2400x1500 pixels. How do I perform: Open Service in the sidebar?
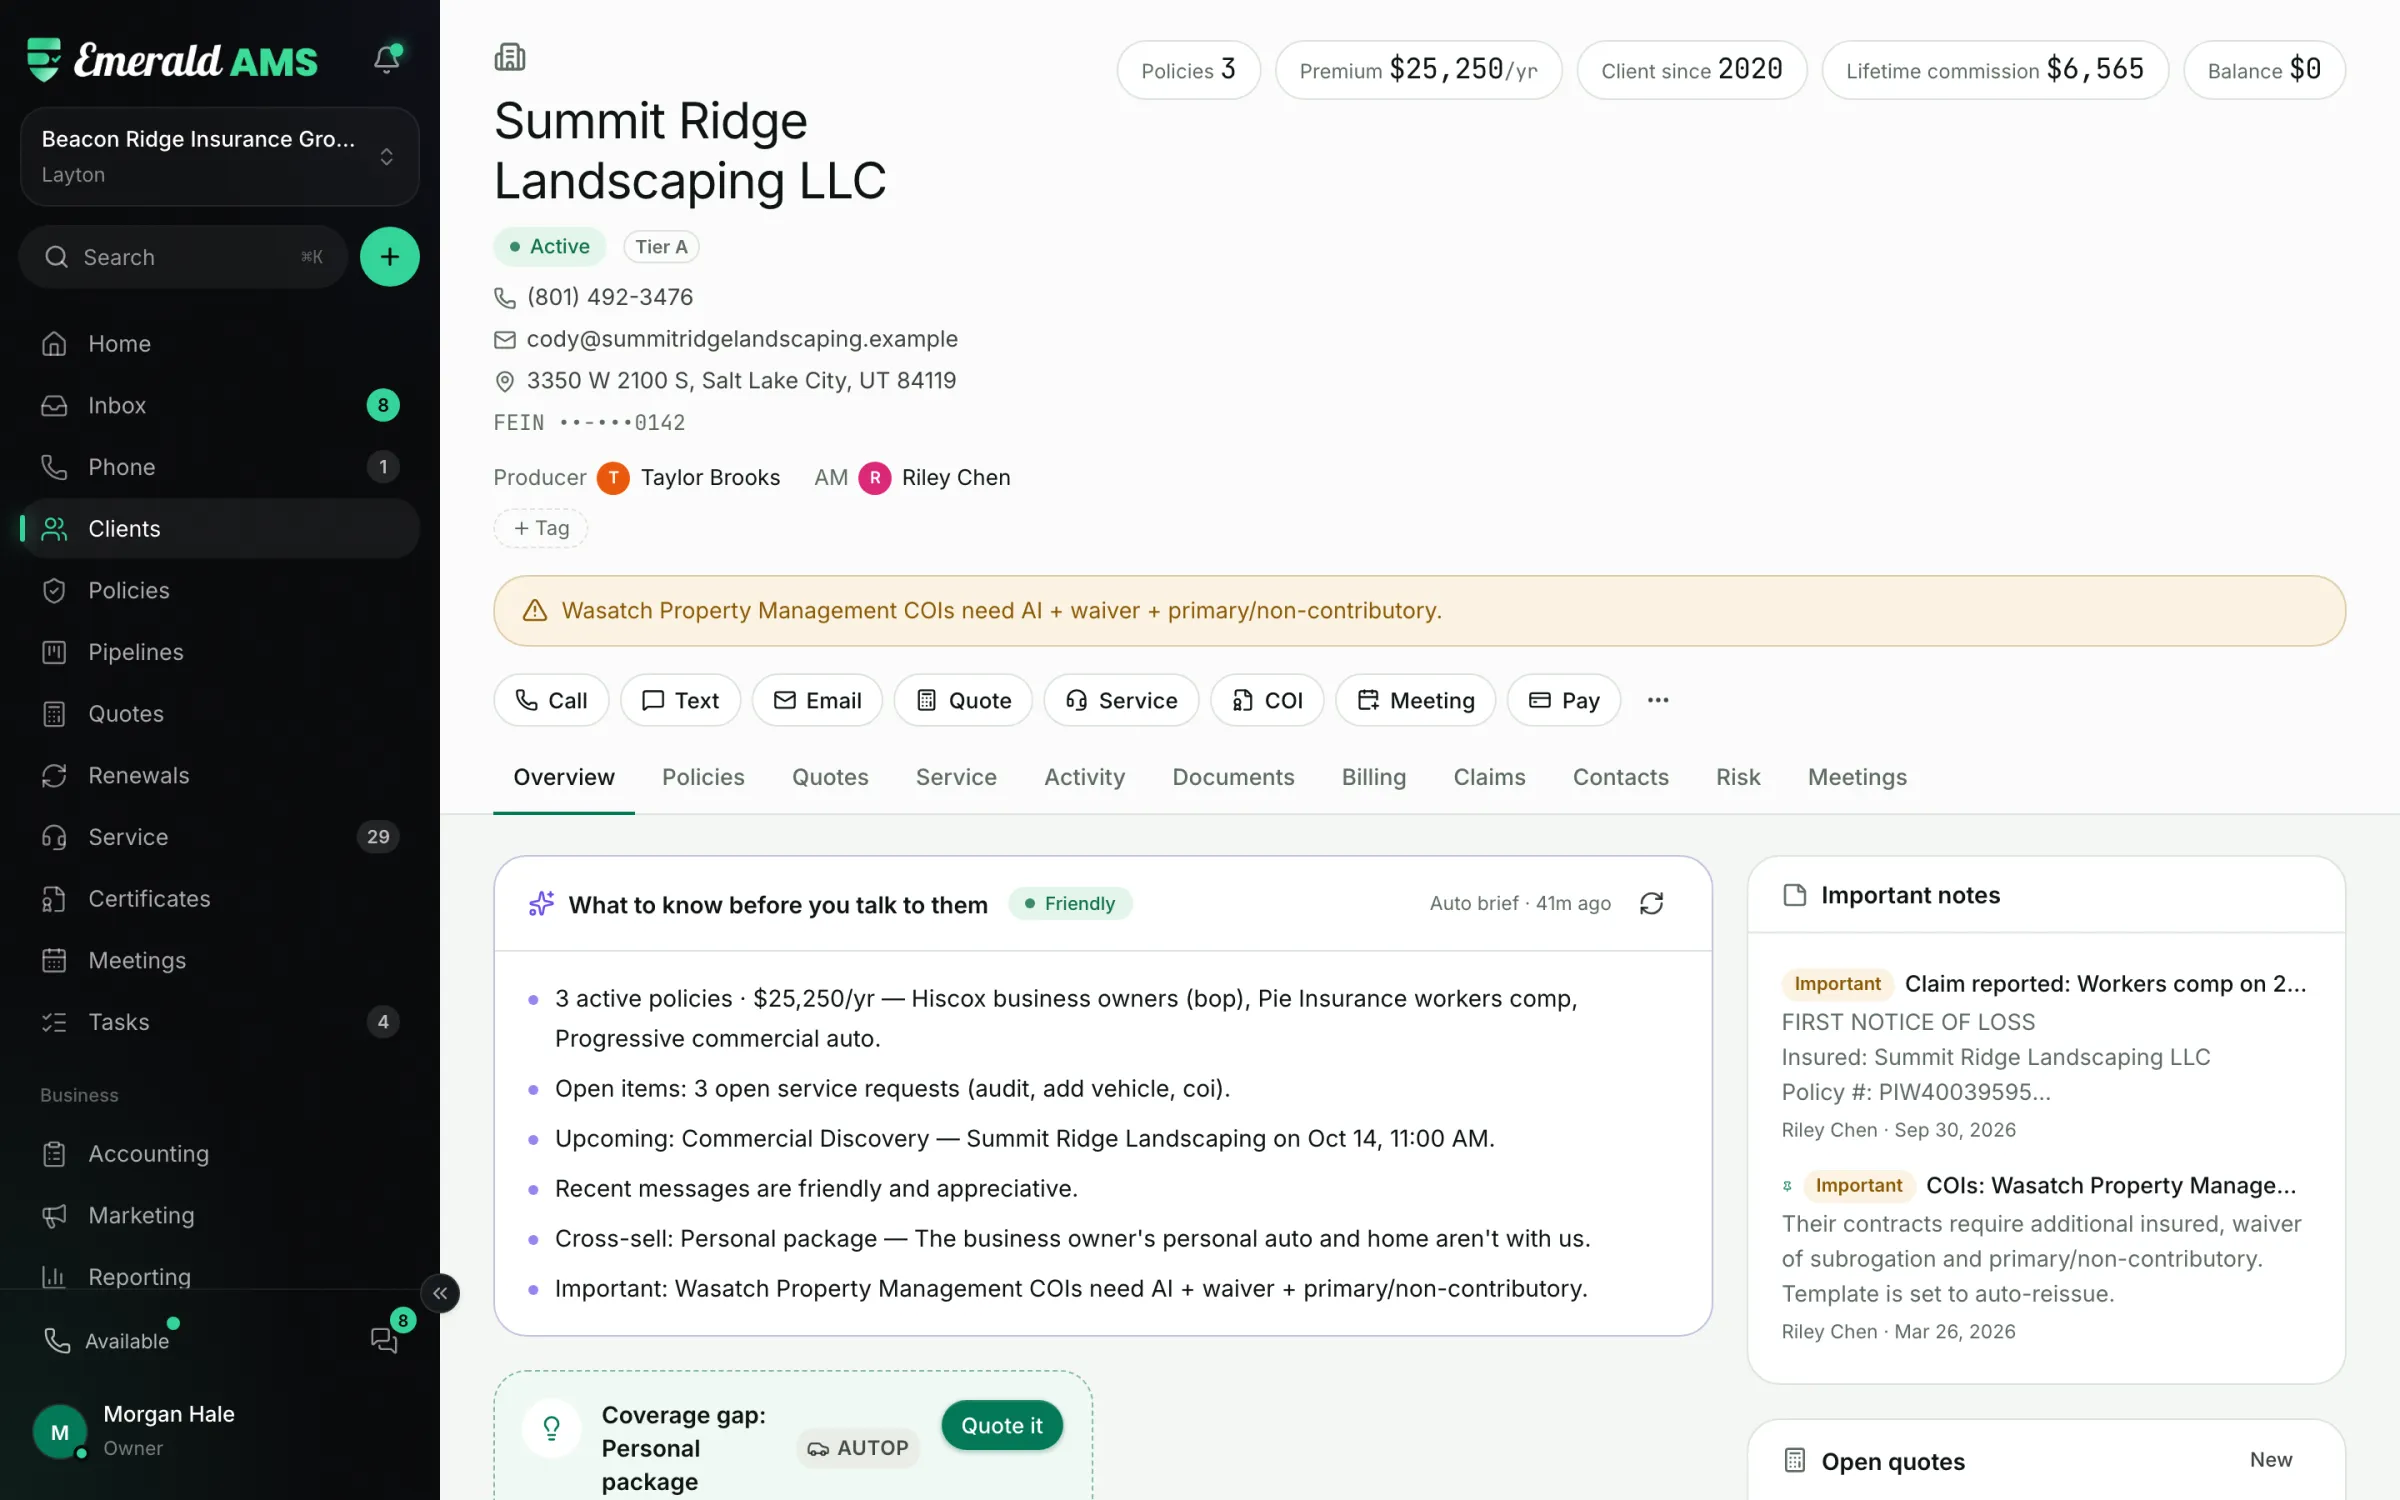click(219, 837)
